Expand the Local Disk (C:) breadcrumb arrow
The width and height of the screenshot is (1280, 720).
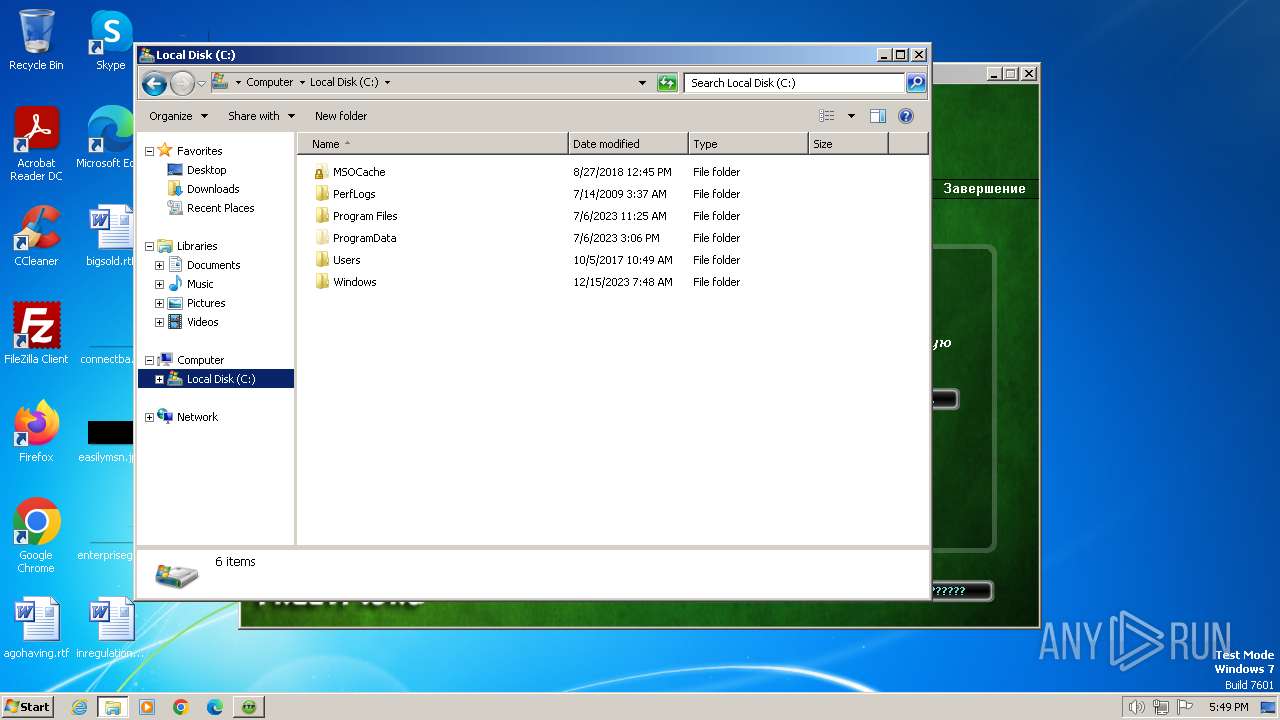point(387,83)
